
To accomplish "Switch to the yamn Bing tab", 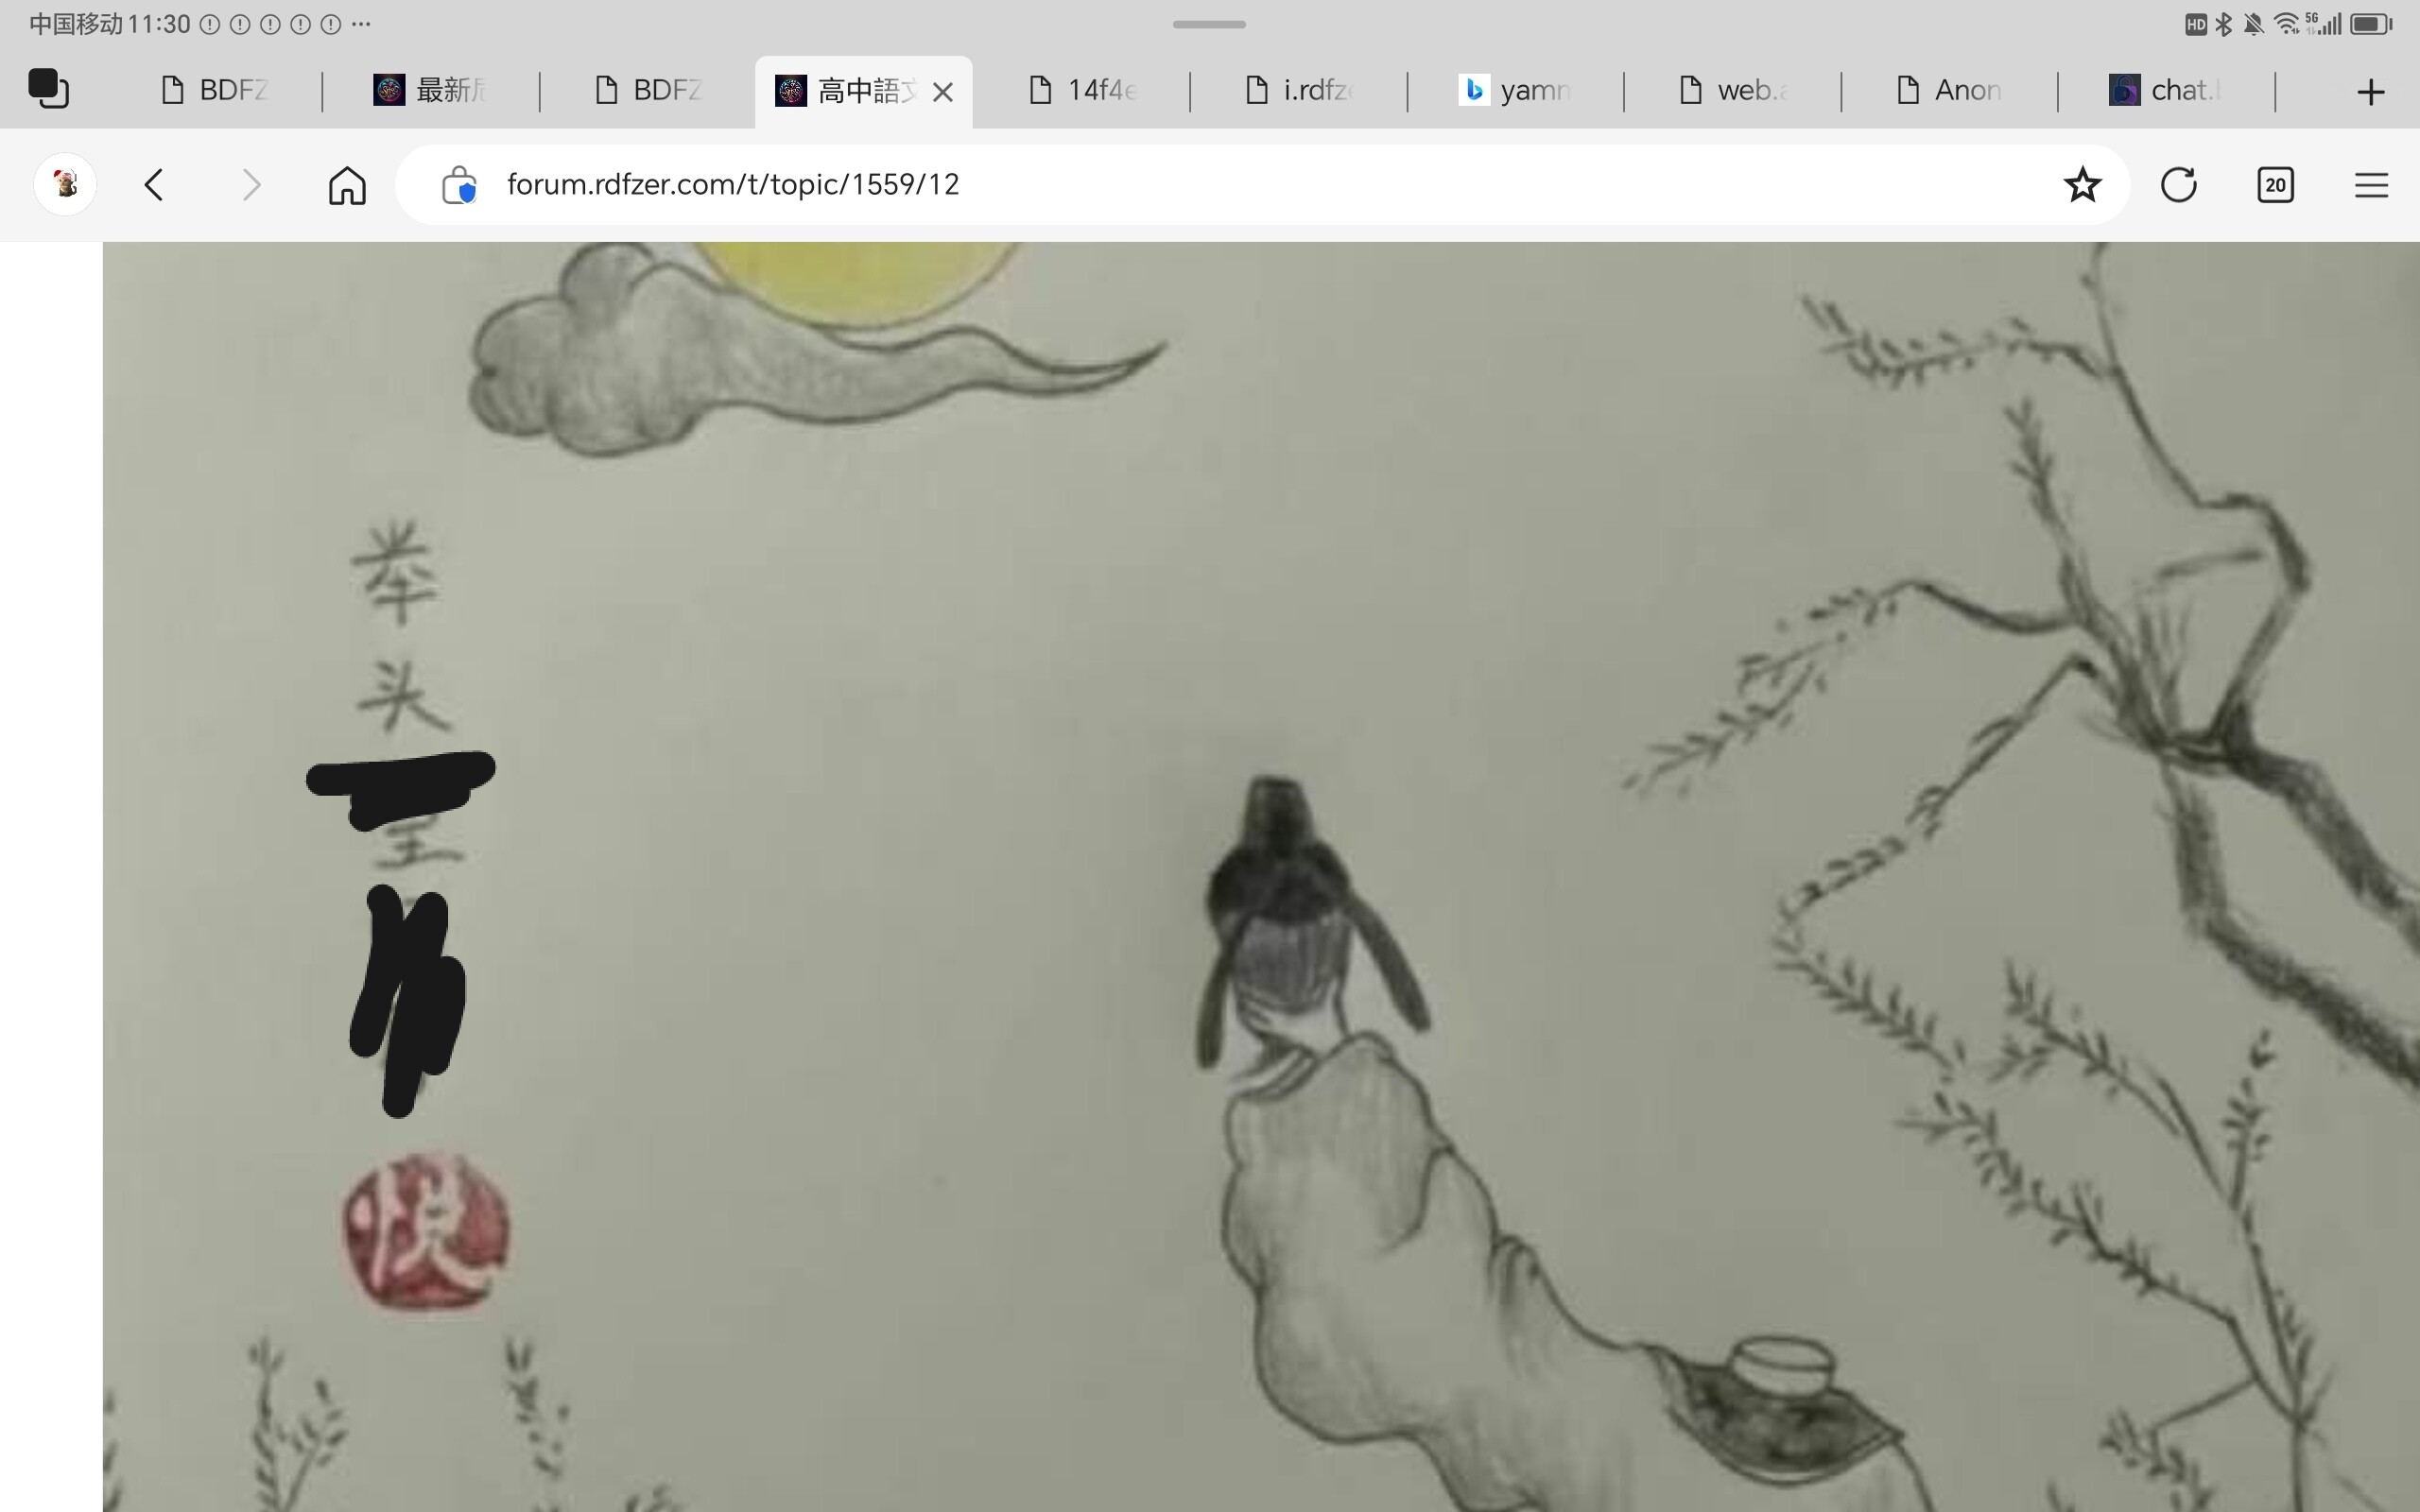I will 1515,90.
